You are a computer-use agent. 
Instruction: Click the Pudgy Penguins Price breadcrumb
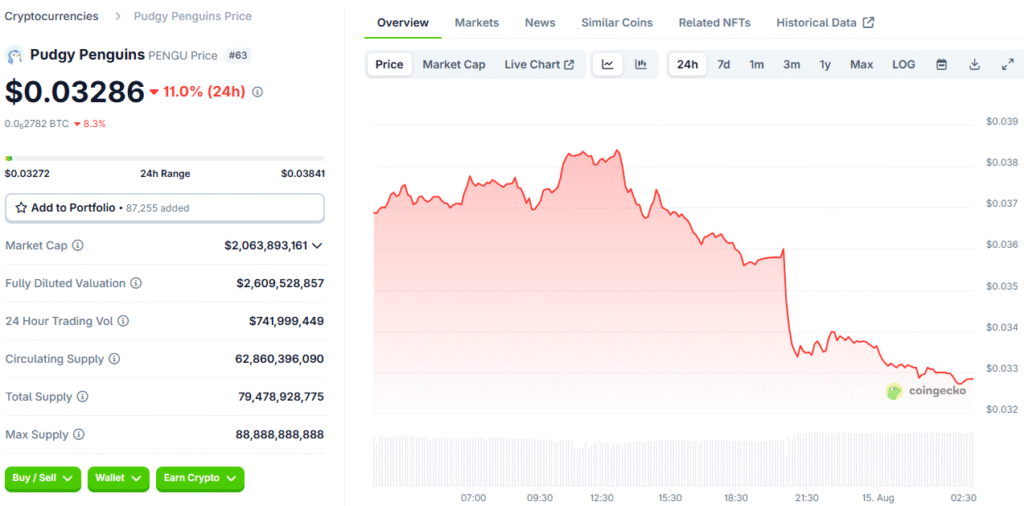193,16
